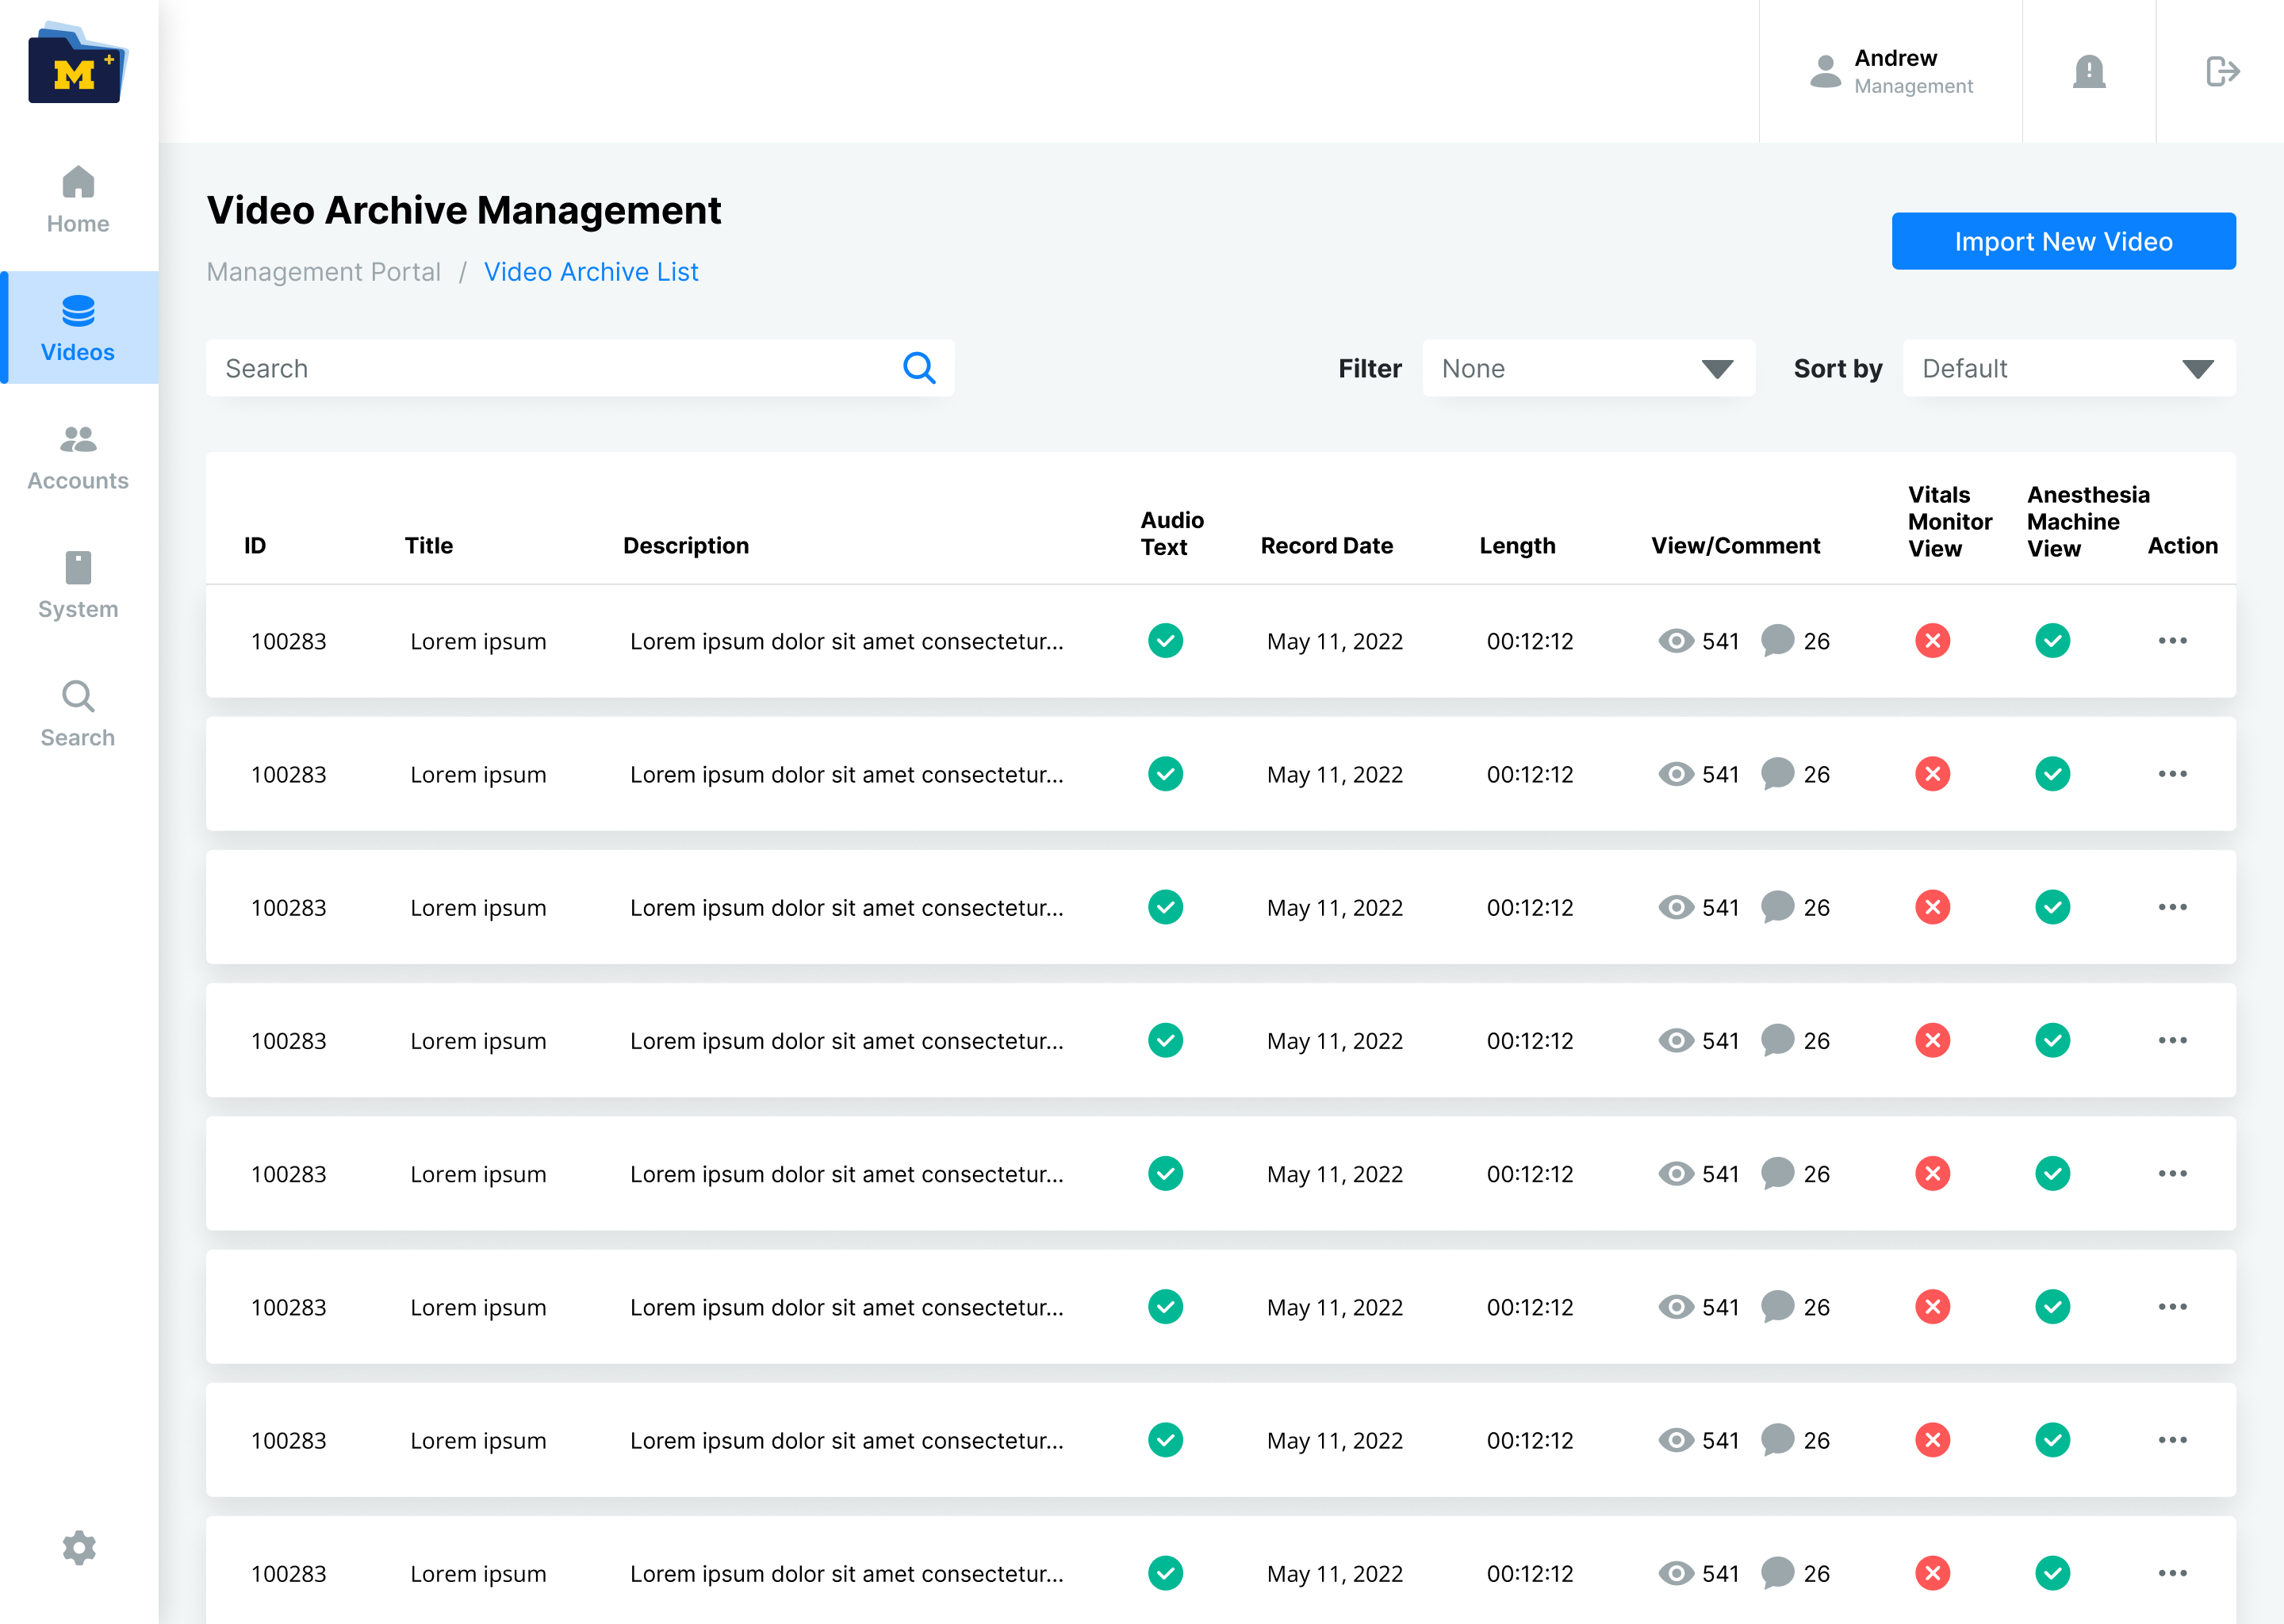Open the fourth row's action ellipsis menu
The width and height of the screenshot is (2284, 1624).
pyautogui.click(x=2172, y=1040)
